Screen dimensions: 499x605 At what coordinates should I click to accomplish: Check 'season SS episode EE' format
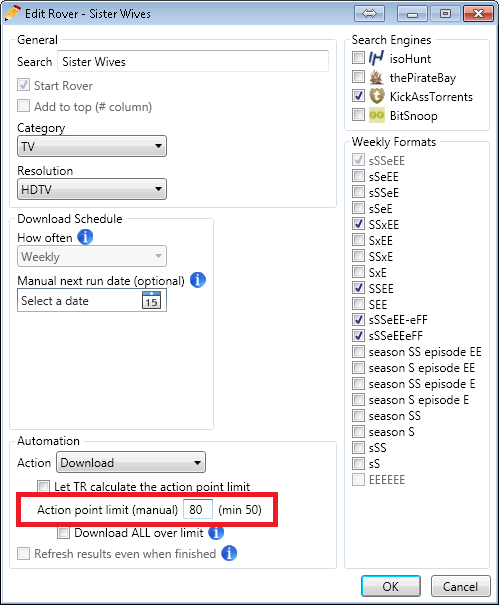(x=358, y=352)
